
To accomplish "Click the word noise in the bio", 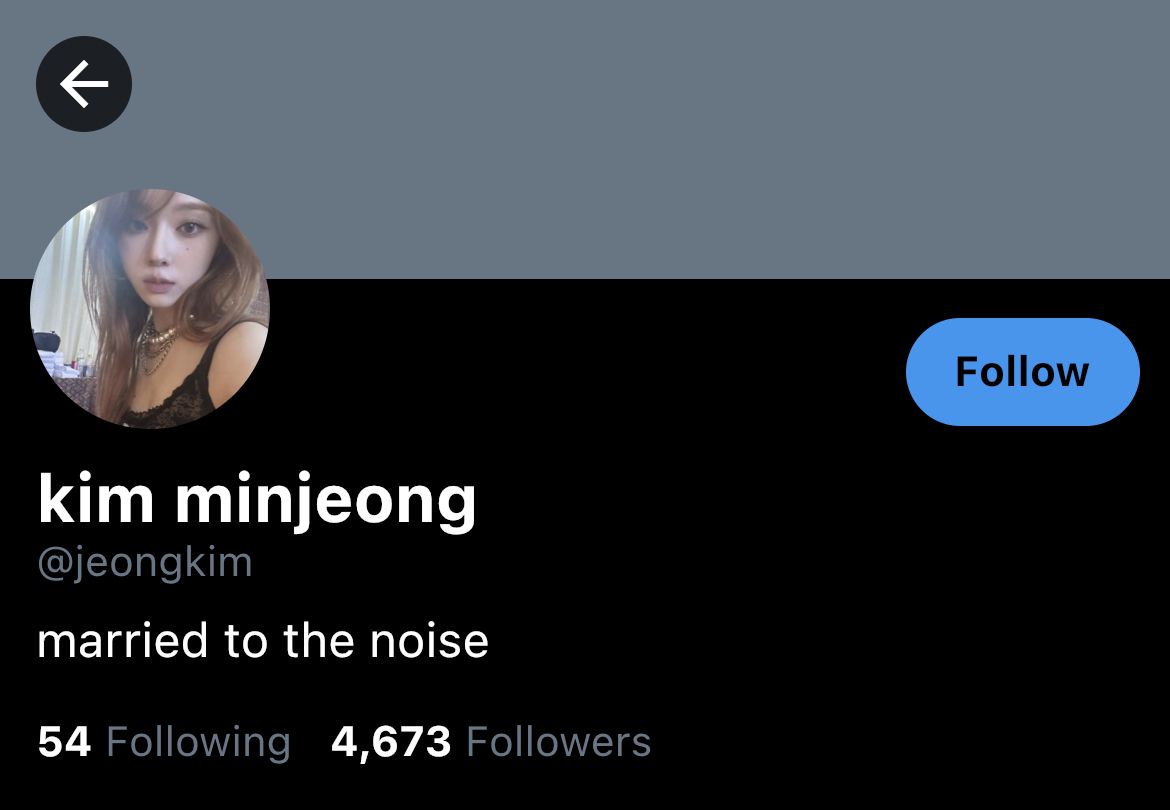I will point(429,641).
